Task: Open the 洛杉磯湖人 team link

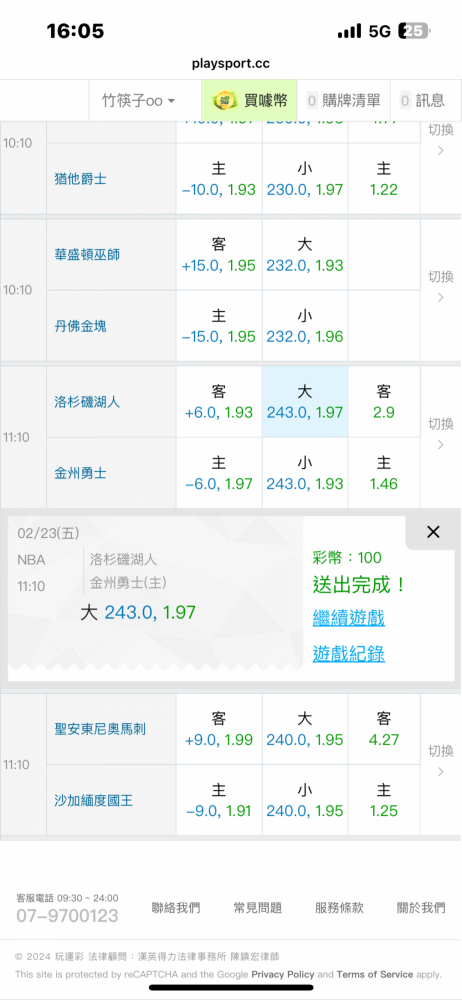Action: click(87, 402)
